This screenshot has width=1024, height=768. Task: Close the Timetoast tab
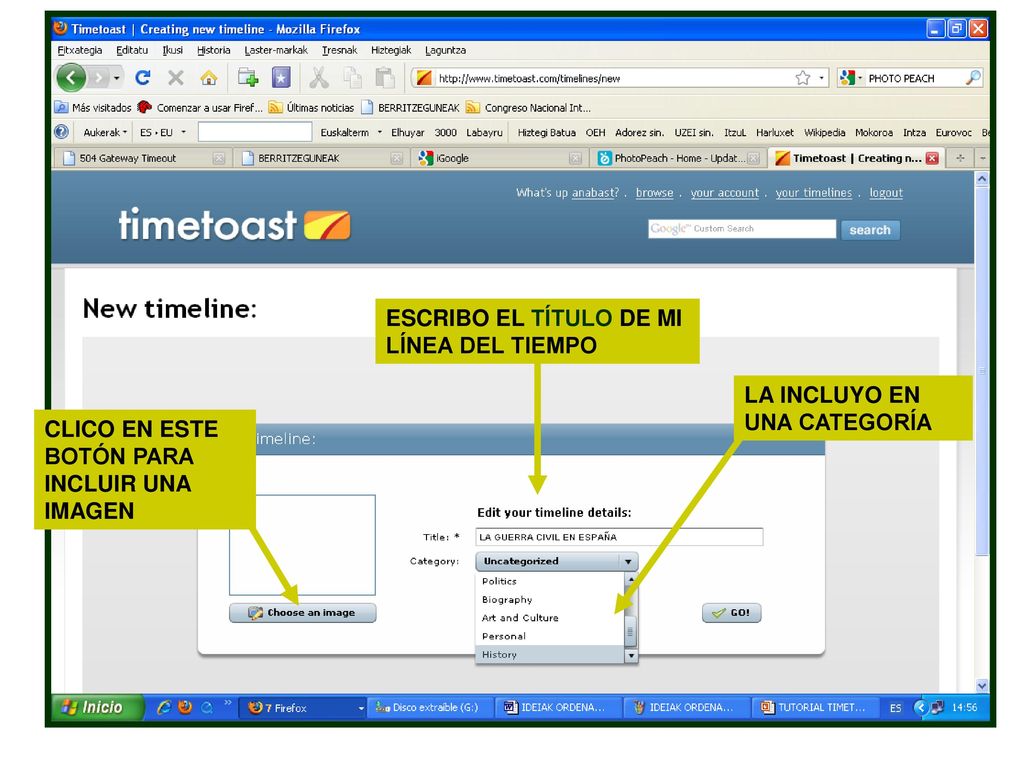click(x=932, y=158)
